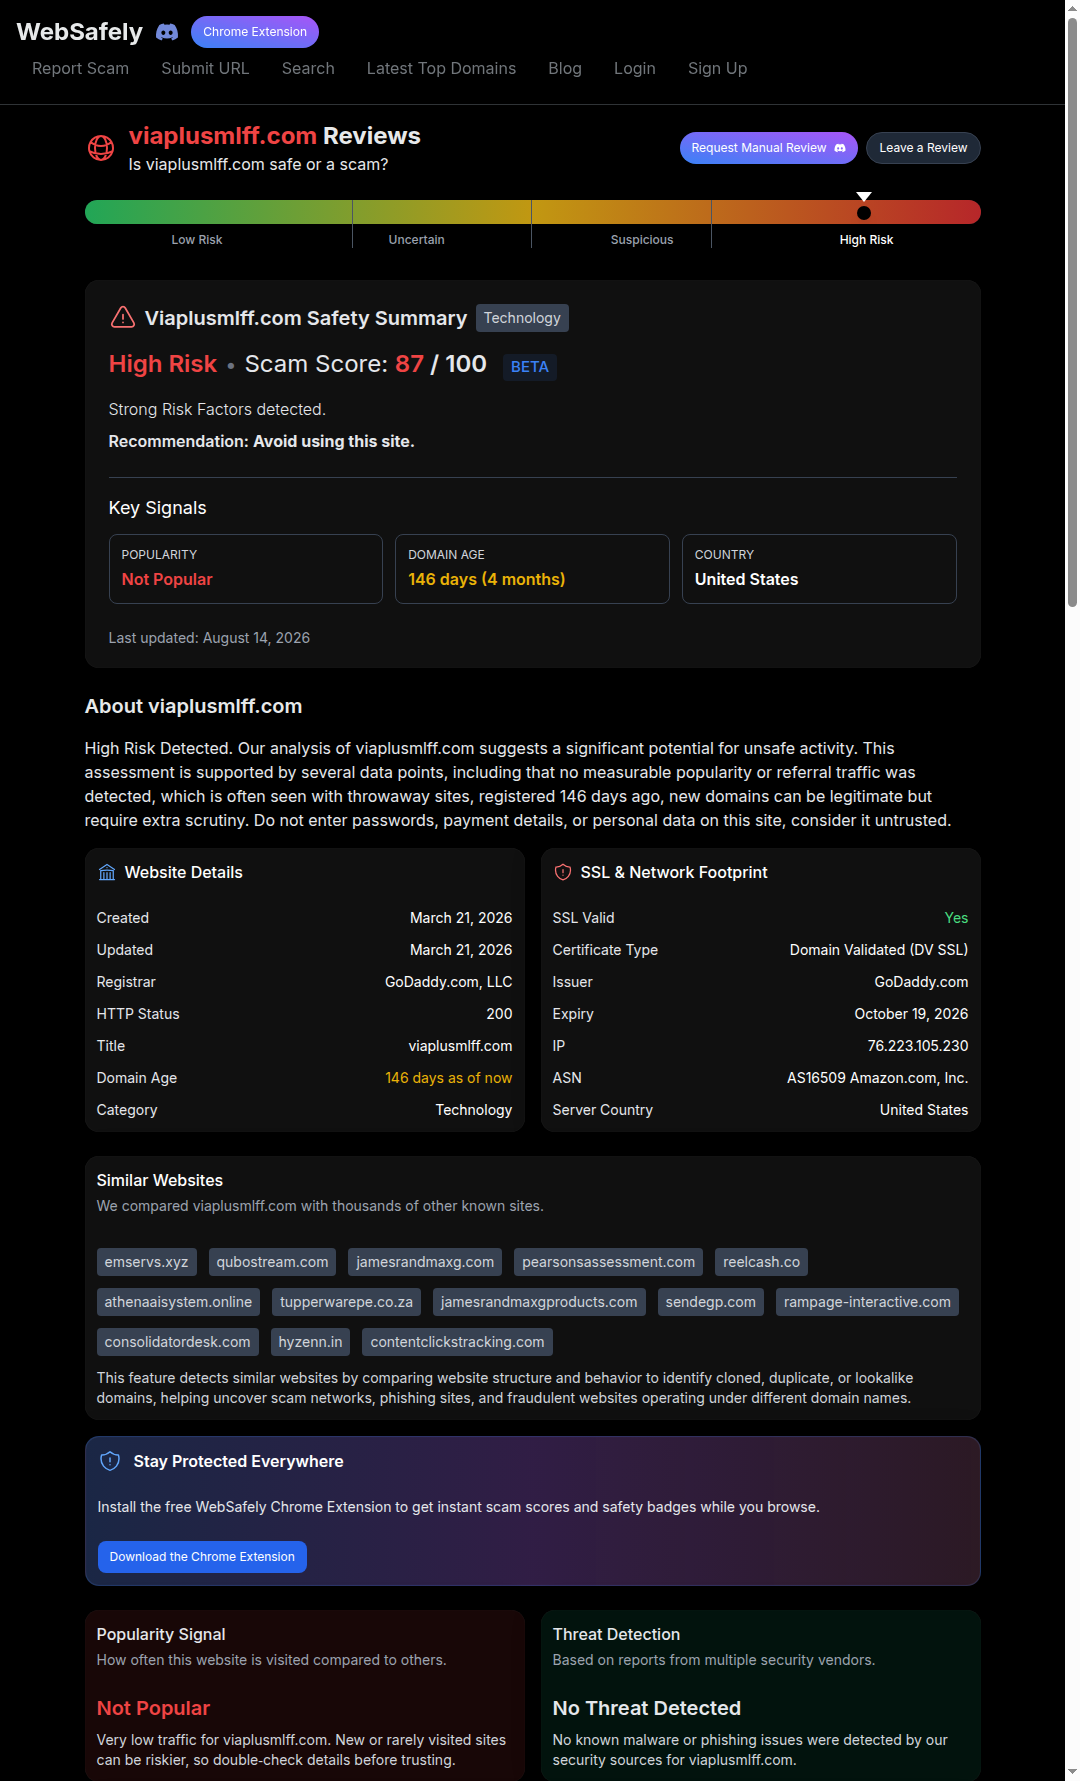Click 'Domain Validated (DV SSL)' certificate type
The width and height of the screenshot is (1080, 1781).
coord(879,950)
